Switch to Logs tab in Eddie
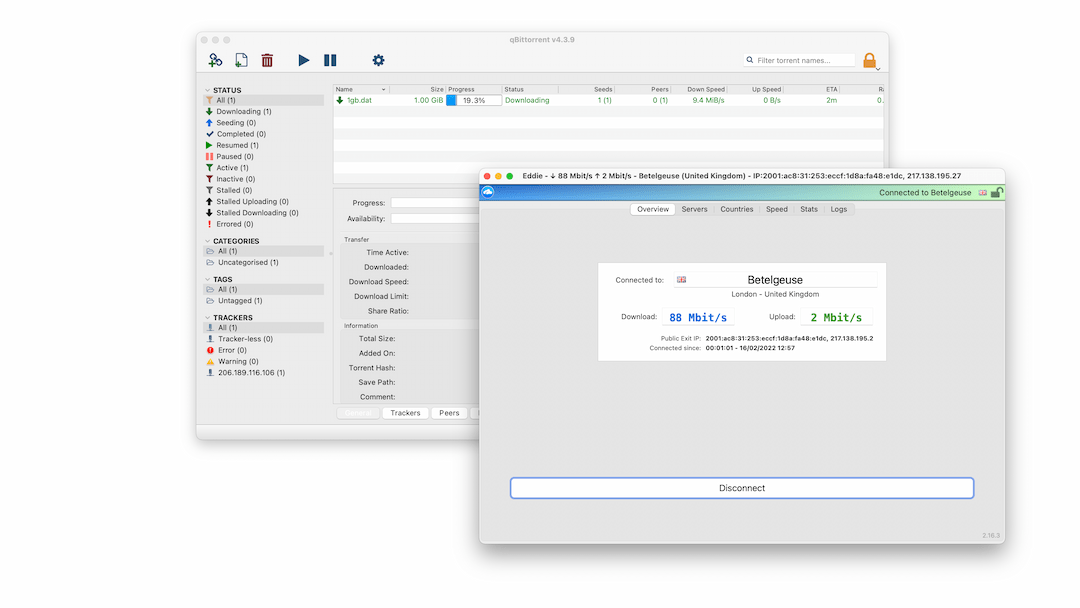Screen dimensions: 1080x608 (x=838, y=209)
